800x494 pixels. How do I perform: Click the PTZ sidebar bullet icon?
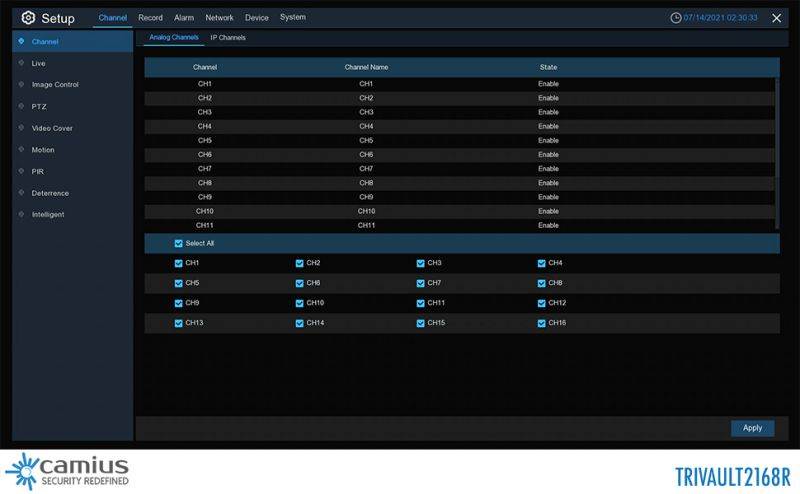coord(21,106)
